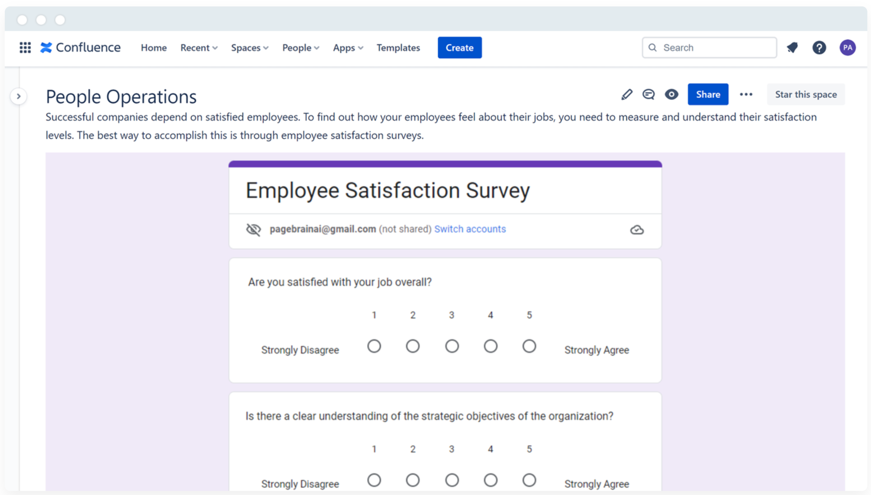Click the Confluence logo
This screenshot has width=871, height=495.
click(81, 47)
